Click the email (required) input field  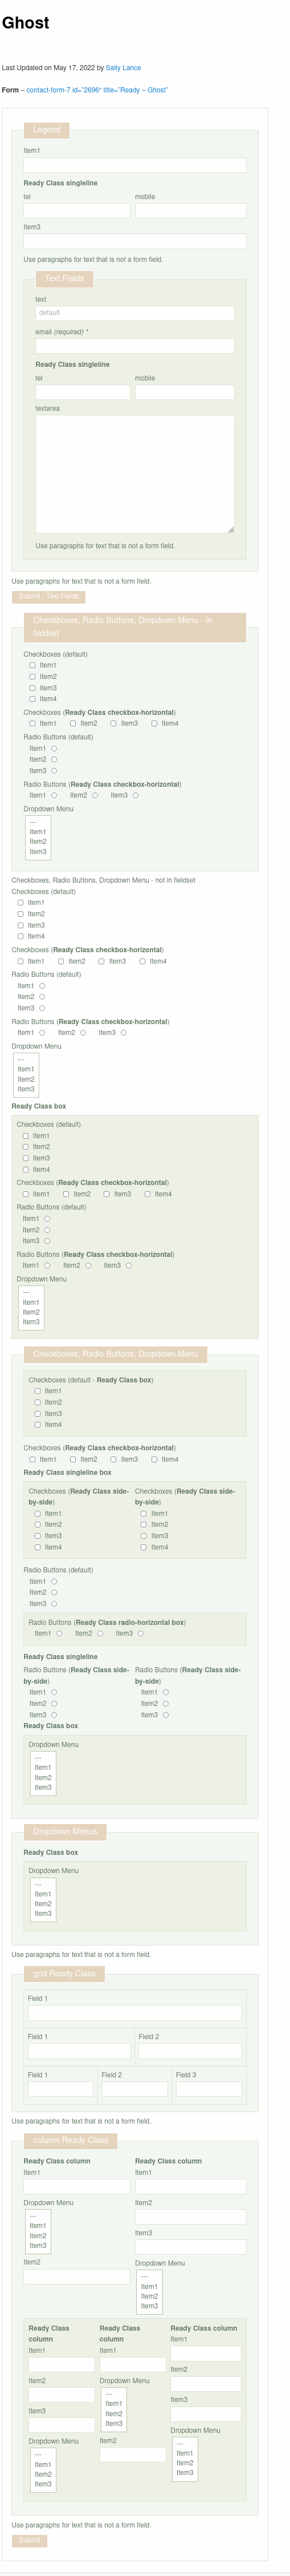click(135, 346)
